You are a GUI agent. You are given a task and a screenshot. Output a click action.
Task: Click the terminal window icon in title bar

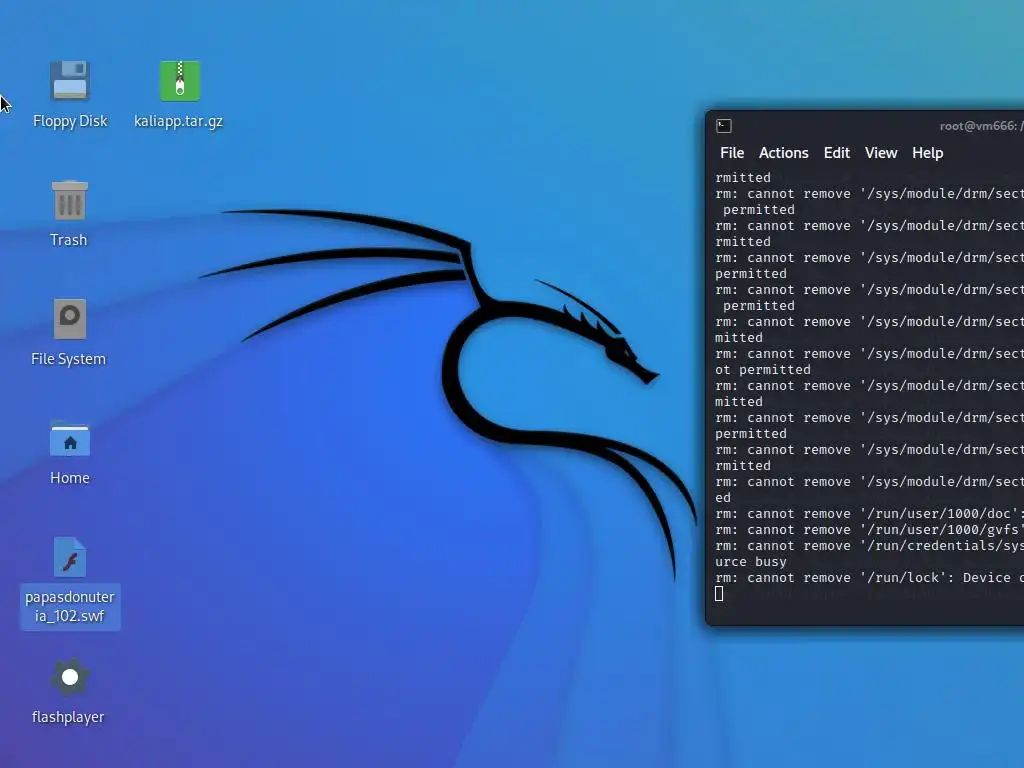pos(724,126)
